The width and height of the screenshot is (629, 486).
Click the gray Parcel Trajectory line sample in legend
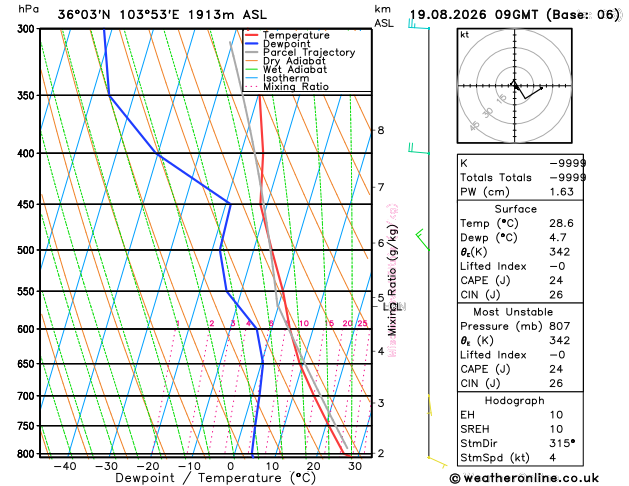tap(252, 53)
